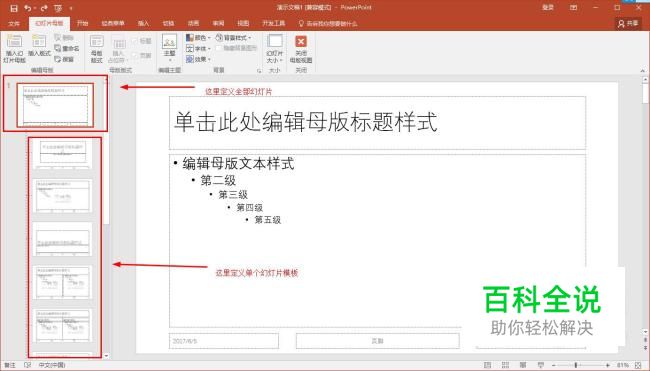The width and height of the screenshot is (650, 371).
Task: Open the 主题 (Themes) gallery dropdown
Action: click(x=170, y=48)
